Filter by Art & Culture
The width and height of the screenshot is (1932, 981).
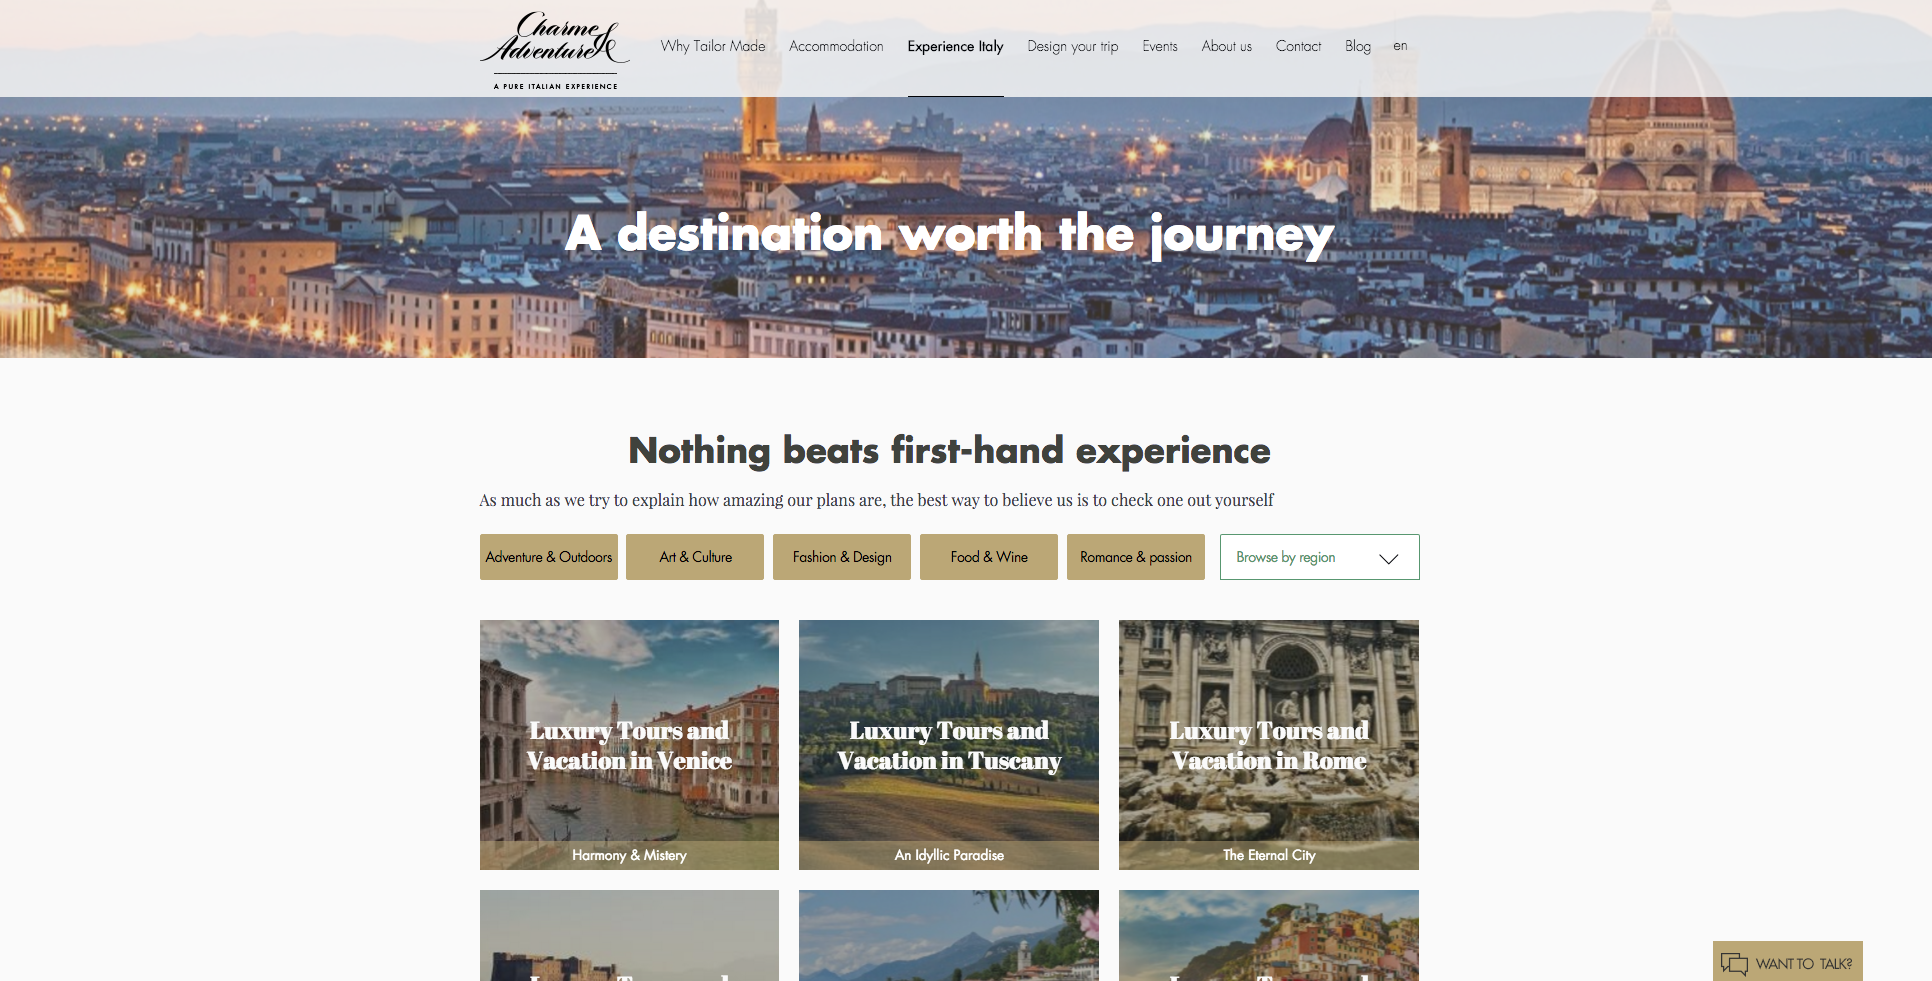tap(695, 557)
